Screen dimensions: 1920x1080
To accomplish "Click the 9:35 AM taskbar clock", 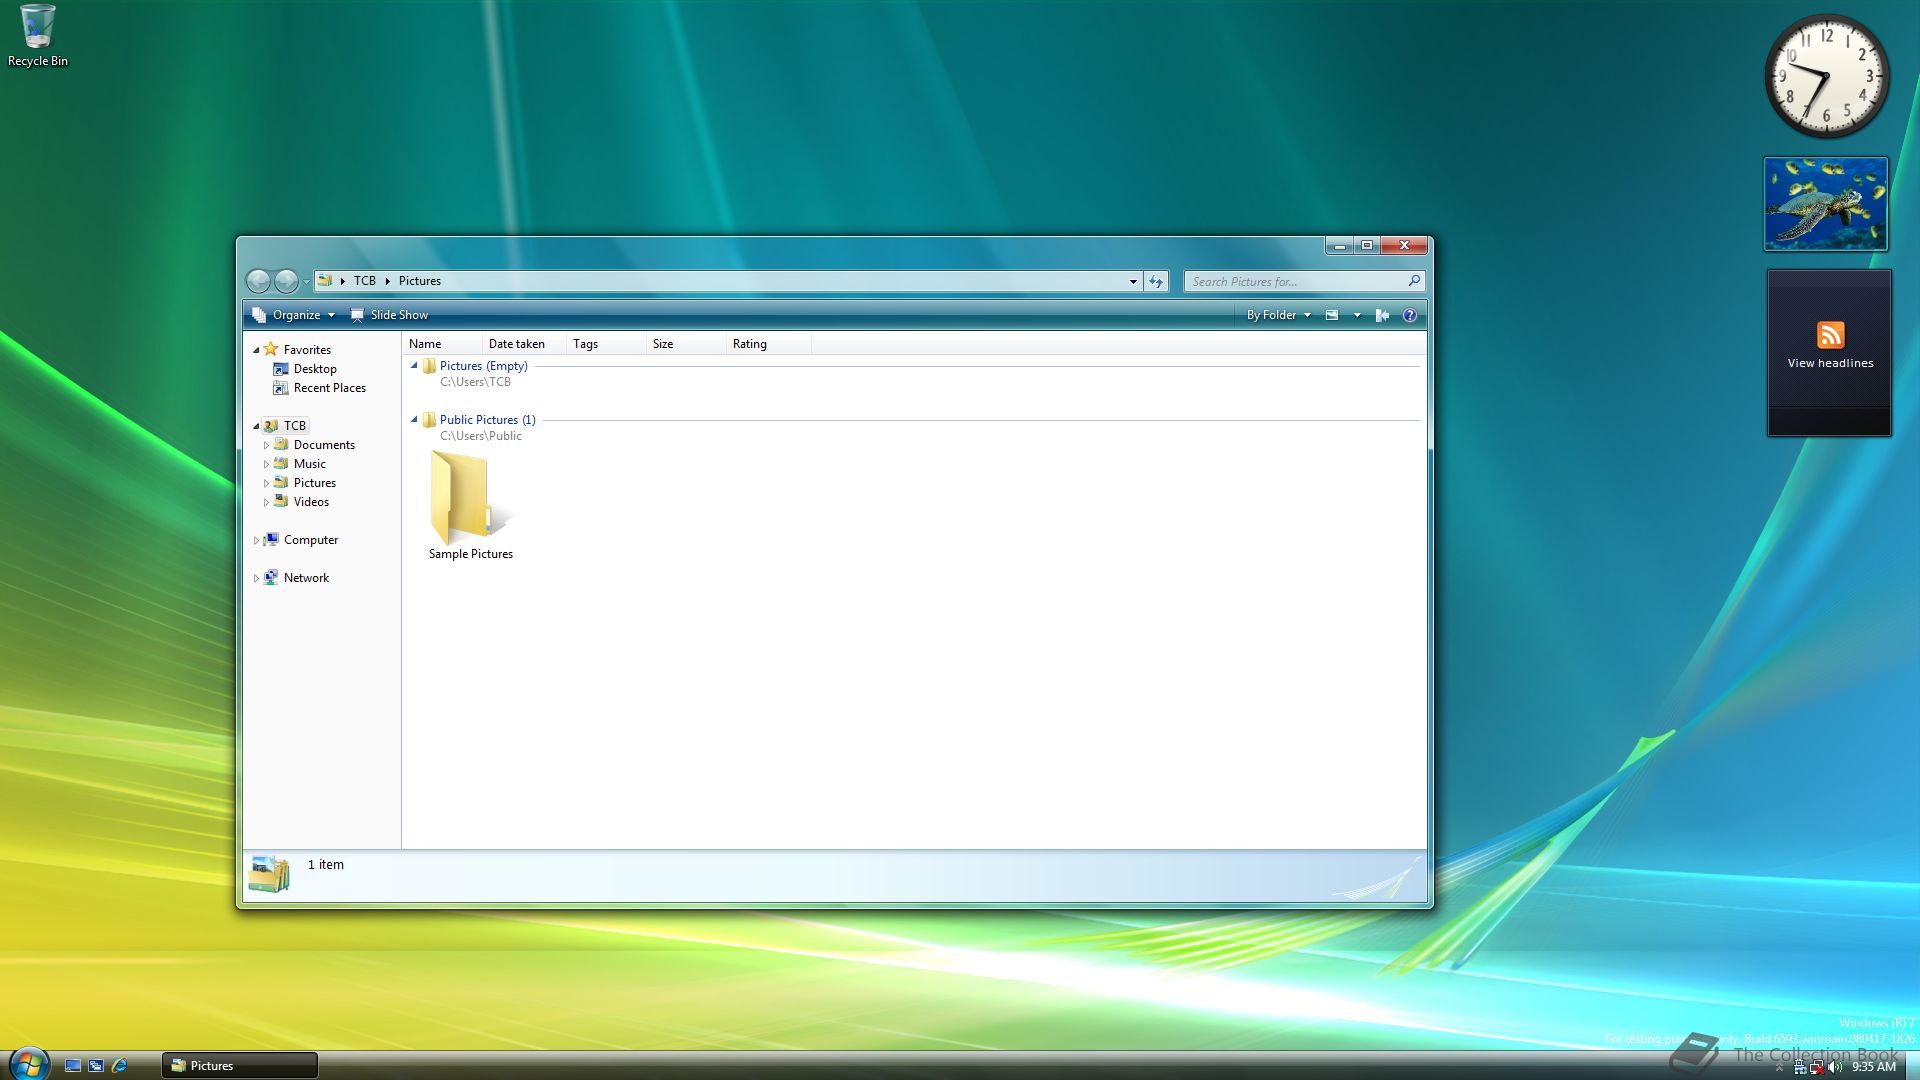I will [x=1873, y=1067].
